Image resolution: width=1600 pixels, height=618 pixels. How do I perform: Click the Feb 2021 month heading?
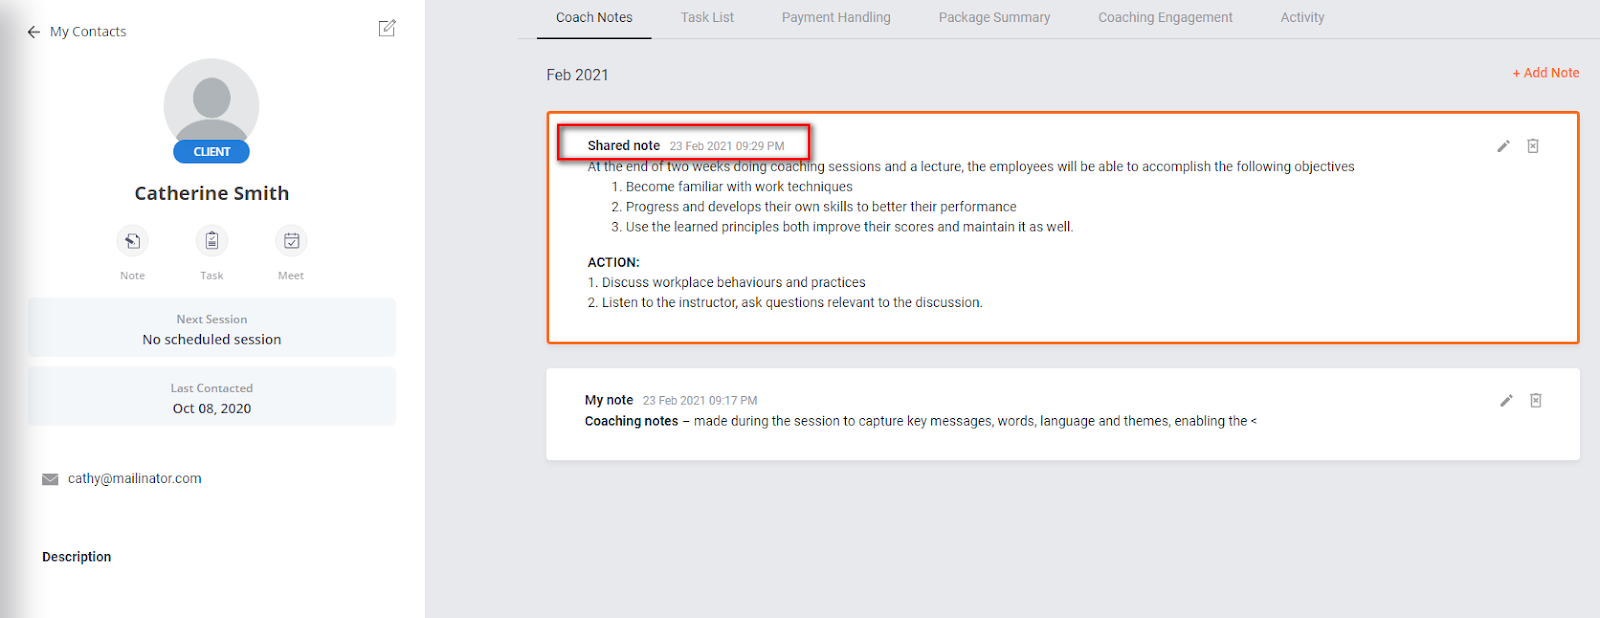coord(577,75)
